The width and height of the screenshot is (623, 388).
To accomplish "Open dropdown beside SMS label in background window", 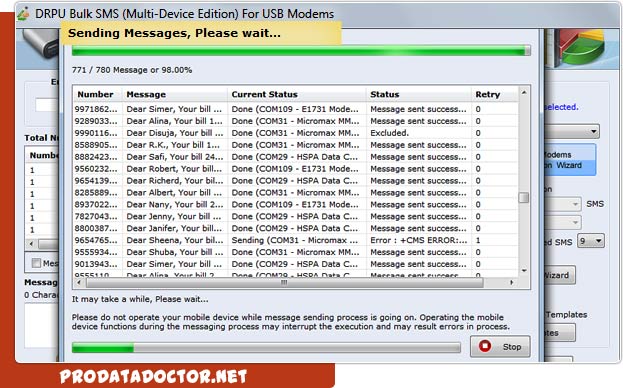I will coord(564,204).
